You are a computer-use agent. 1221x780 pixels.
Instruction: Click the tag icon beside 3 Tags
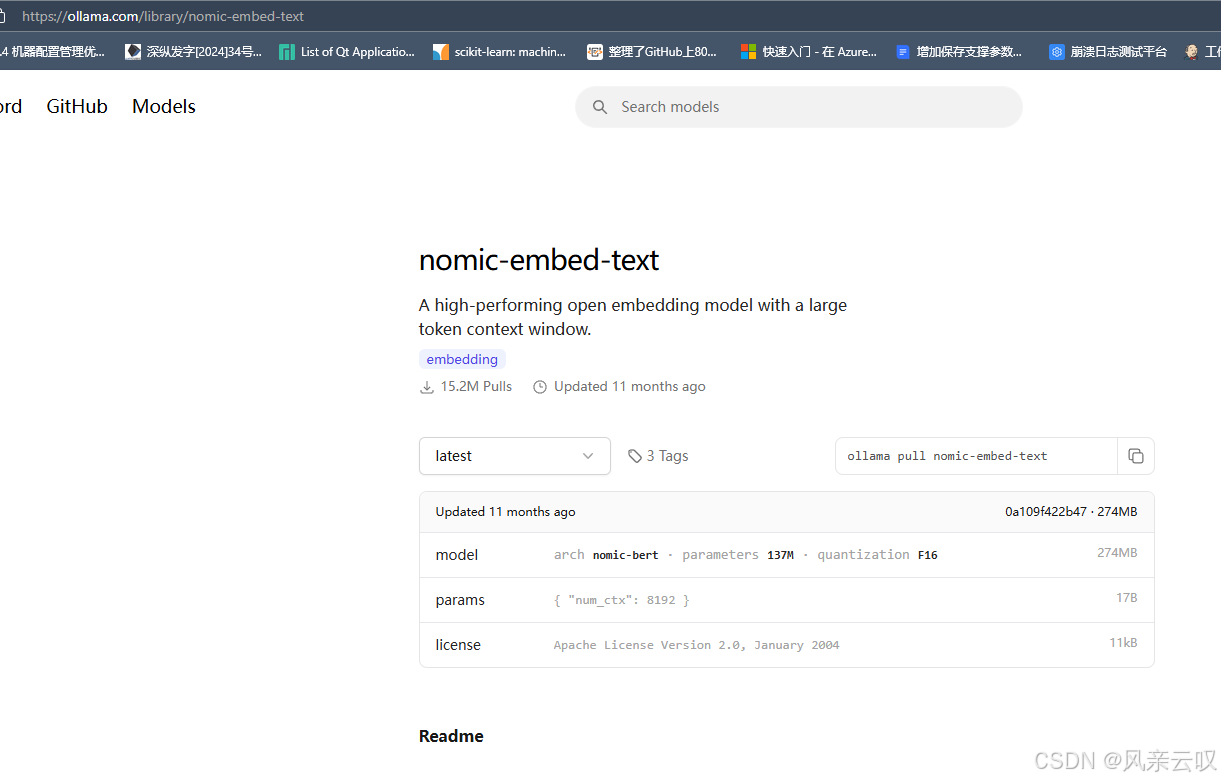click(635, 456)
